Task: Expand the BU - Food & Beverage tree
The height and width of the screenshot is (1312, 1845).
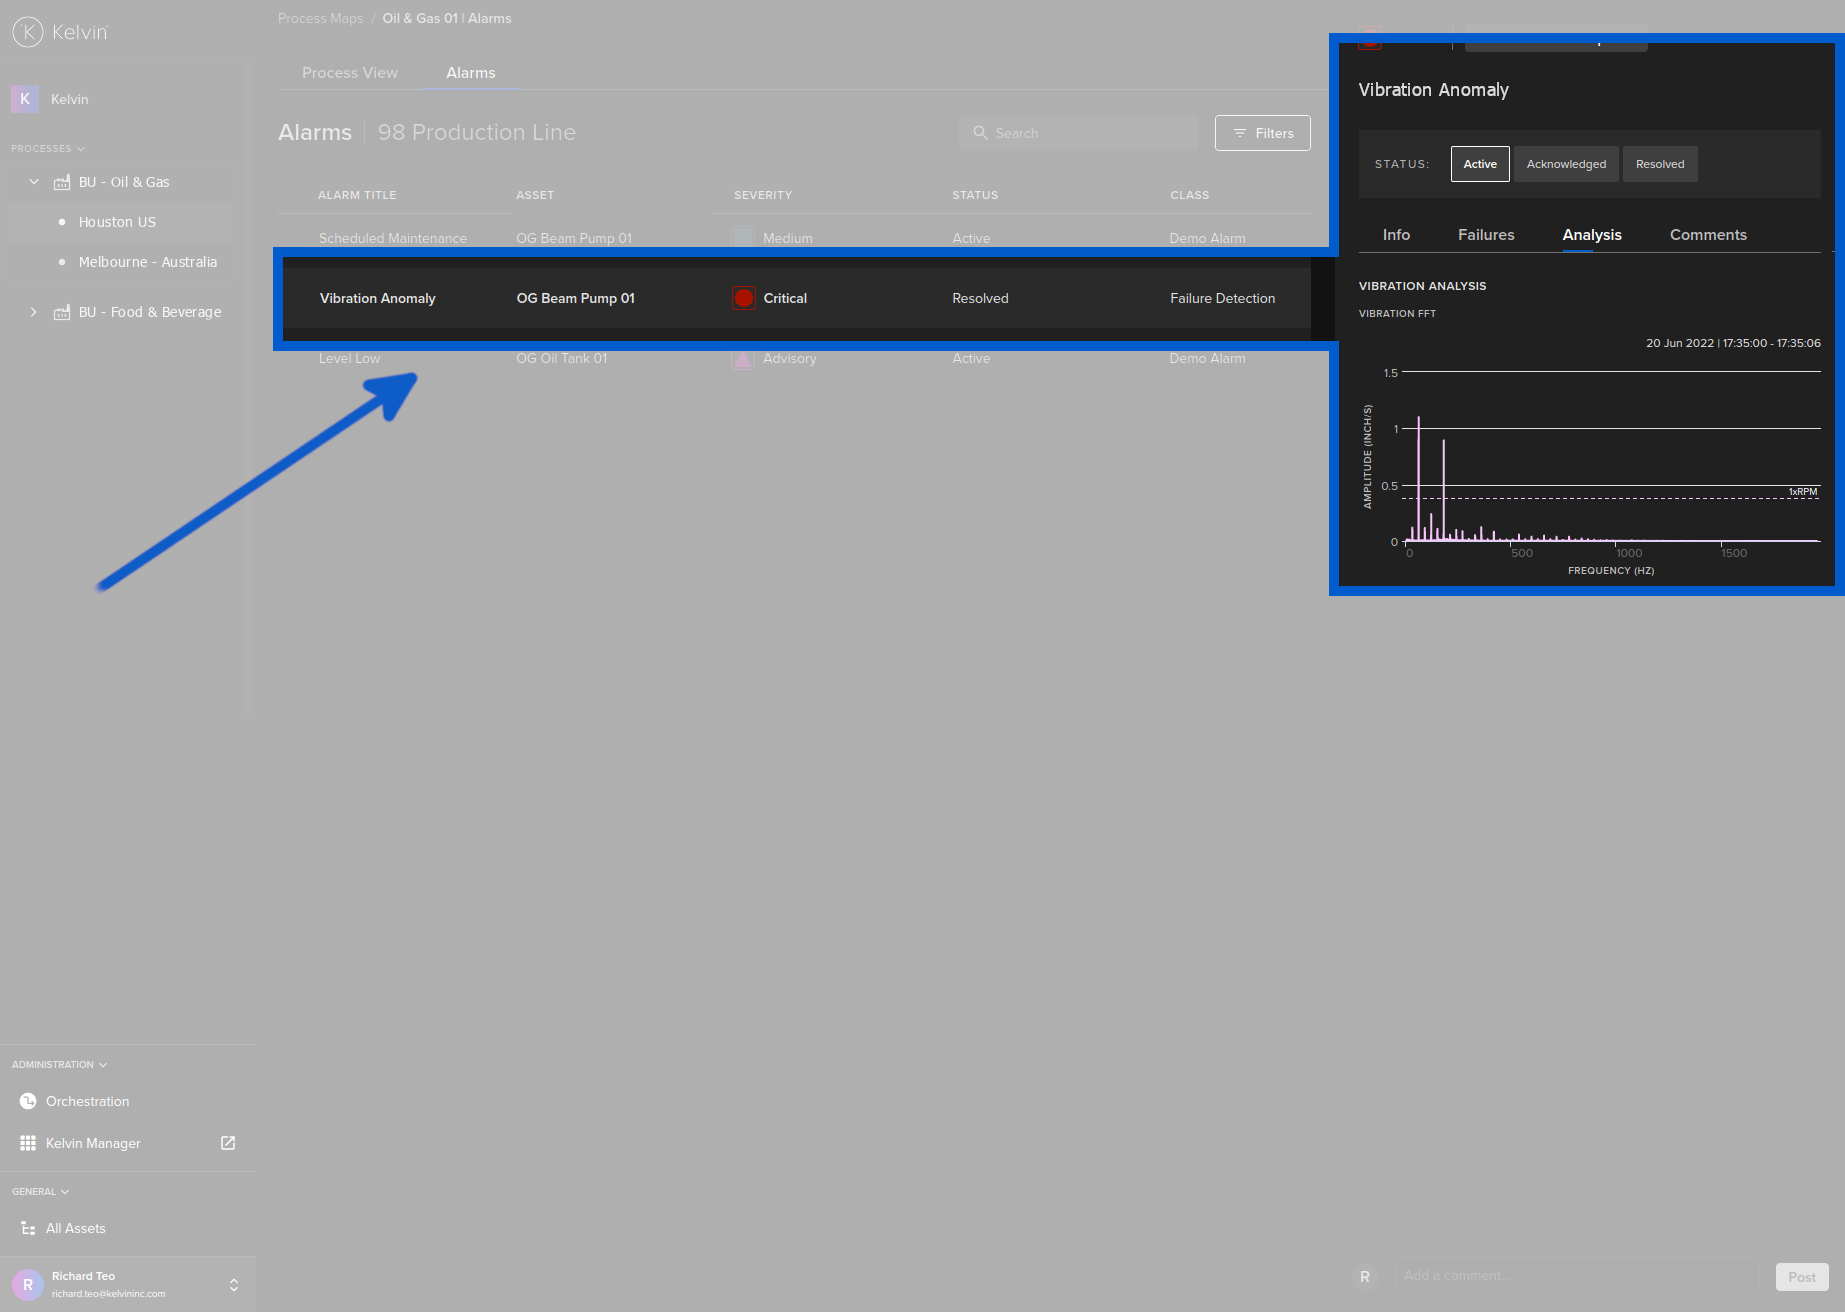Action: click(x=33, y=312)
